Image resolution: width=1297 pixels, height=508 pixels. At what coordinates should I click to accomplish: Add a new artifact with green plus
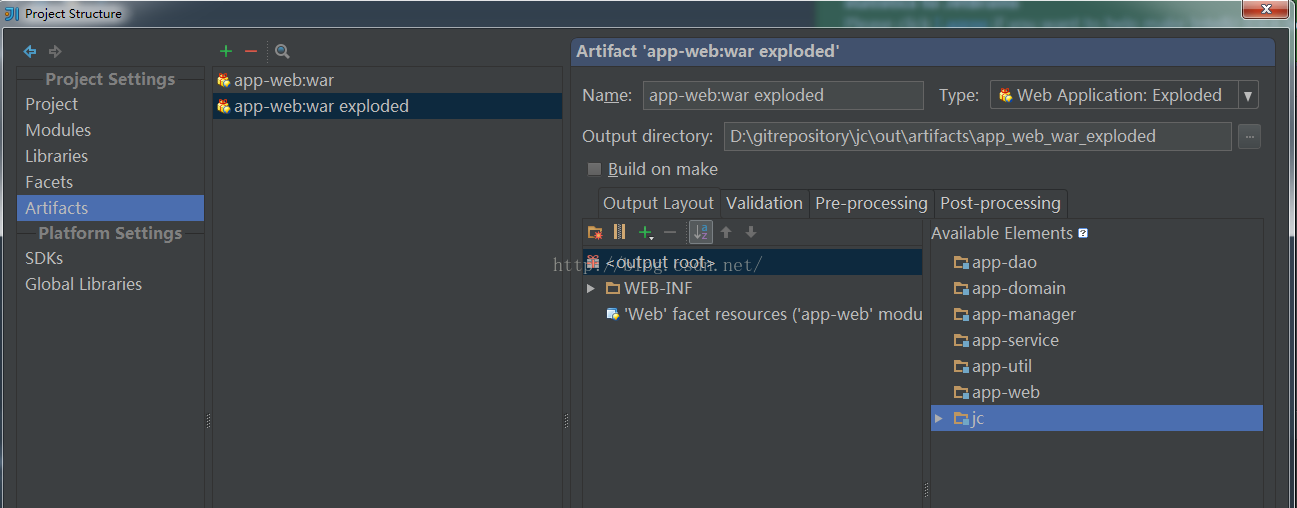tap(226, 51)
